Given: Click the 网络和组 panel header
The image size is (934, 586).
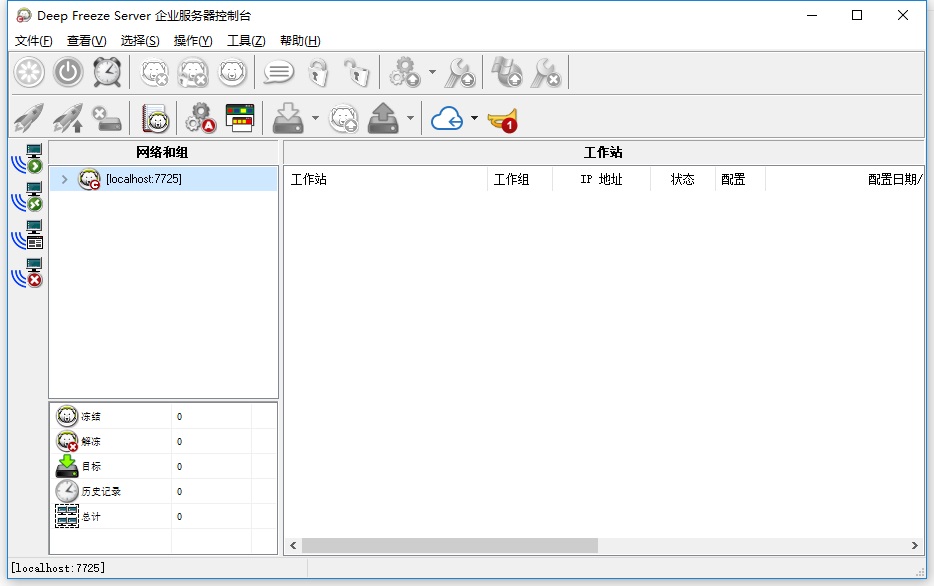Looking at the screenshot, I should point(163,152).
